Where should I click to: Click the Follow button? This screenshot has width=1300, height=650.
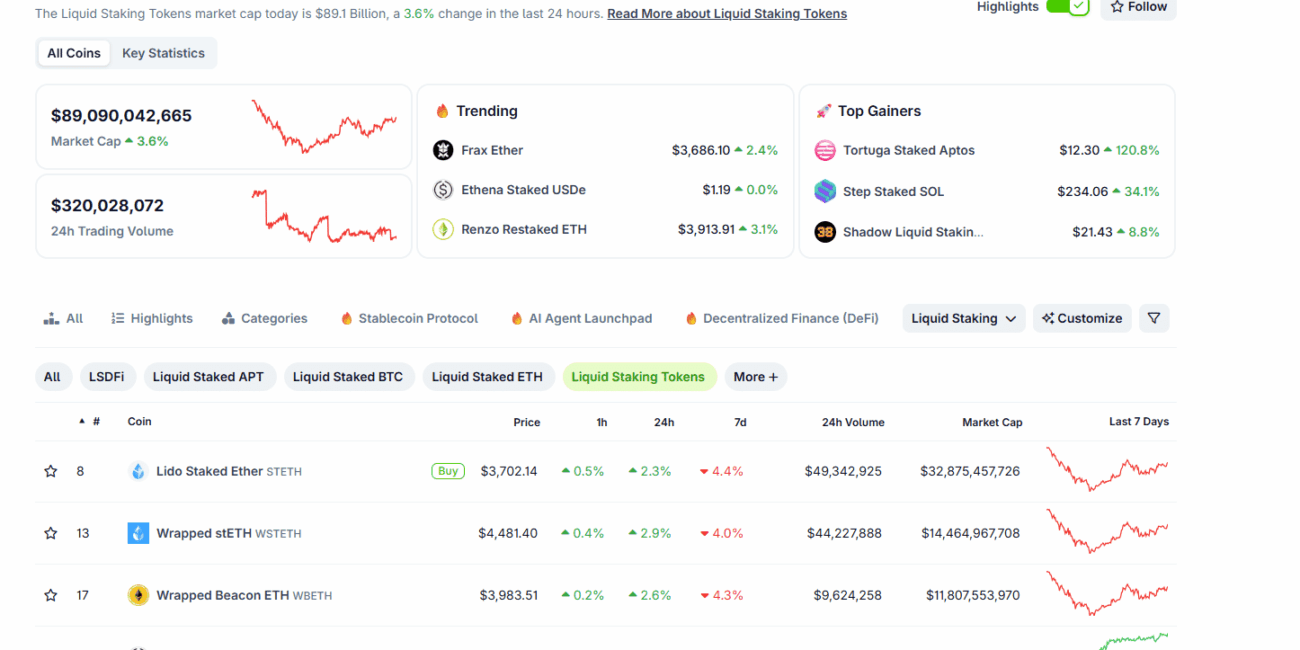click(1138, 7)
